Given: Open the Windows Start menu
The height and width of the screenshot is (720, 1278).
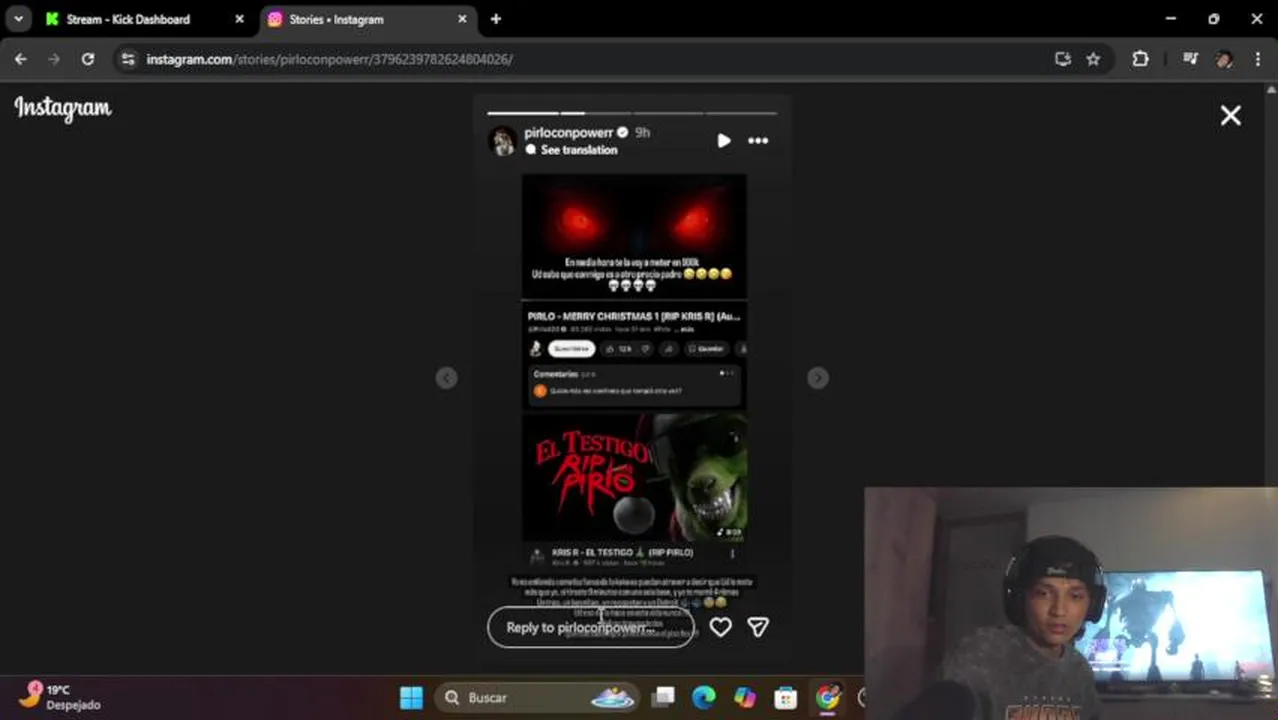Looking at the screenshot, I should click(411, 698).
